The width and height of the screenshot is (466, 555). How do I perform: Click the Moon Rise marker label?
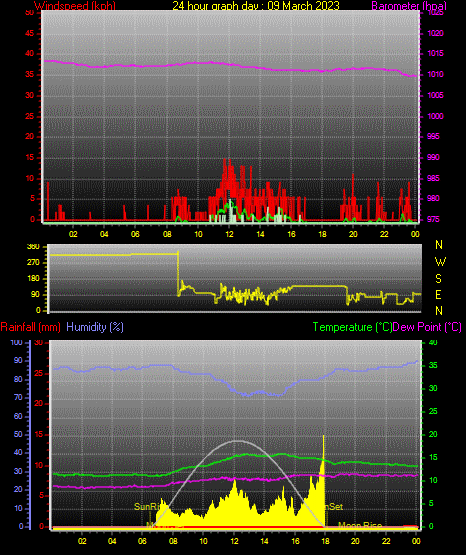tap(360, 526)
